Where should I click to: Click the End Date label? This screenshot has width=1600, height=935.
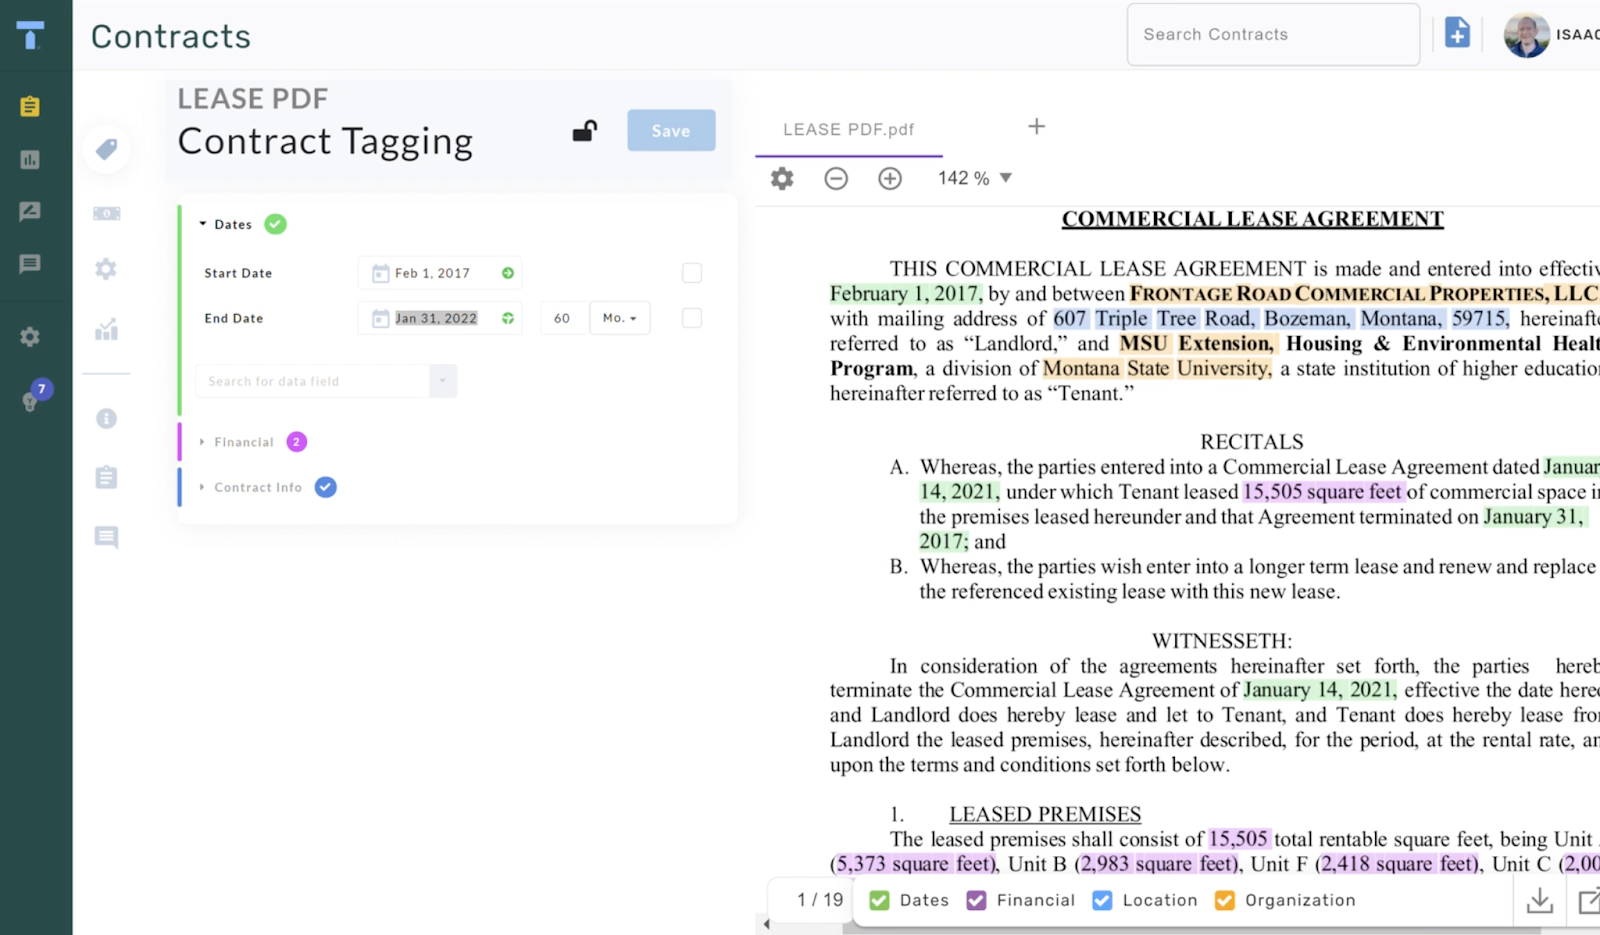(x=234, y=318)
